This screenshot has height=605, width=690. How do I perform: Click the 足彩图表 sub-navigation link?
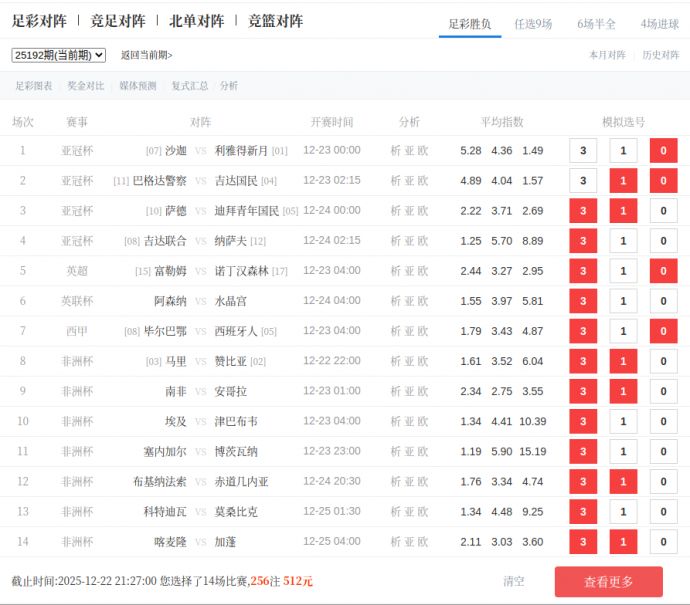tap(34, 86)
